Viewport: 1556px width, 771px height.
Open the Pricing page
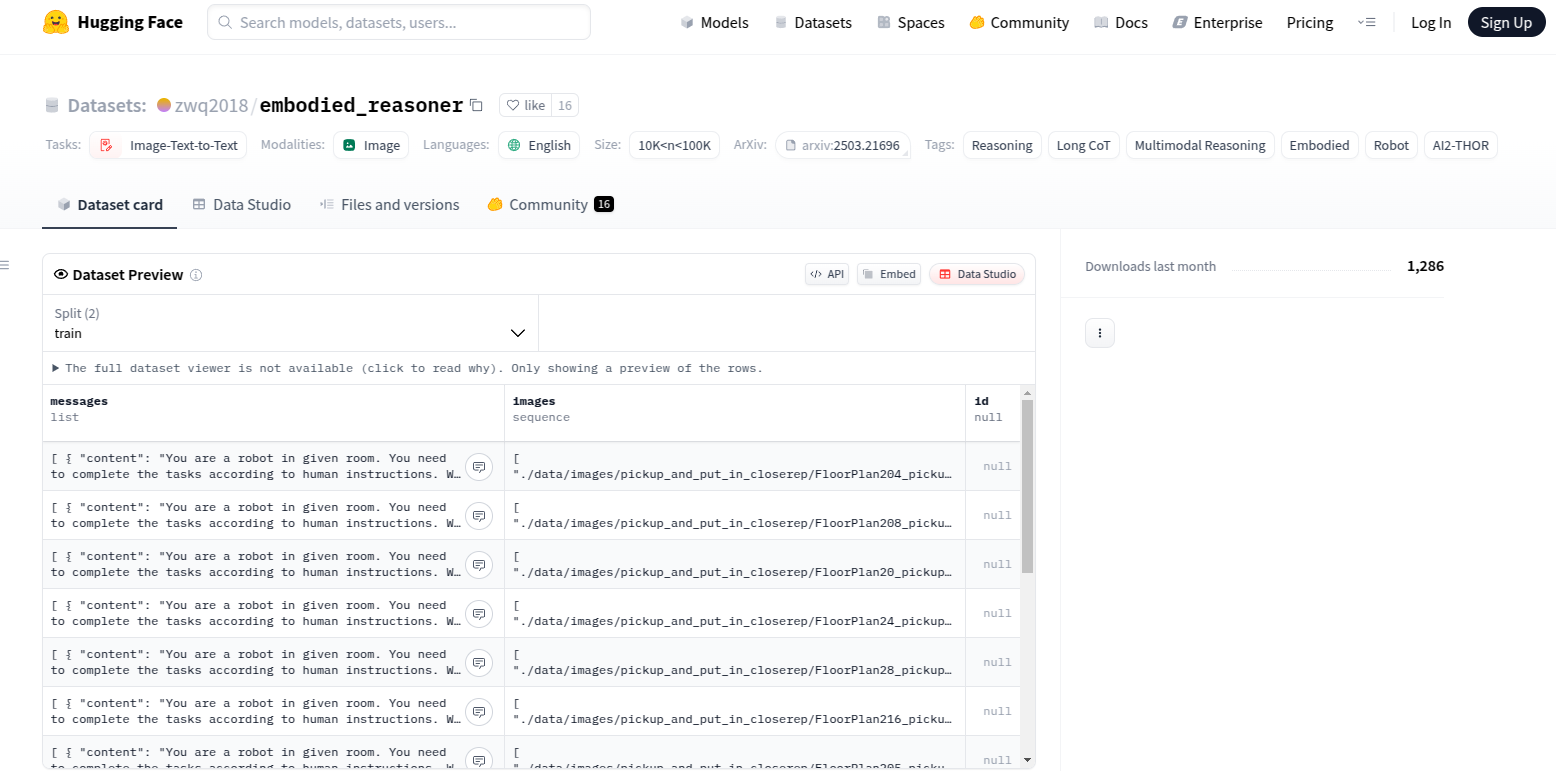(x=1310, y=22)
